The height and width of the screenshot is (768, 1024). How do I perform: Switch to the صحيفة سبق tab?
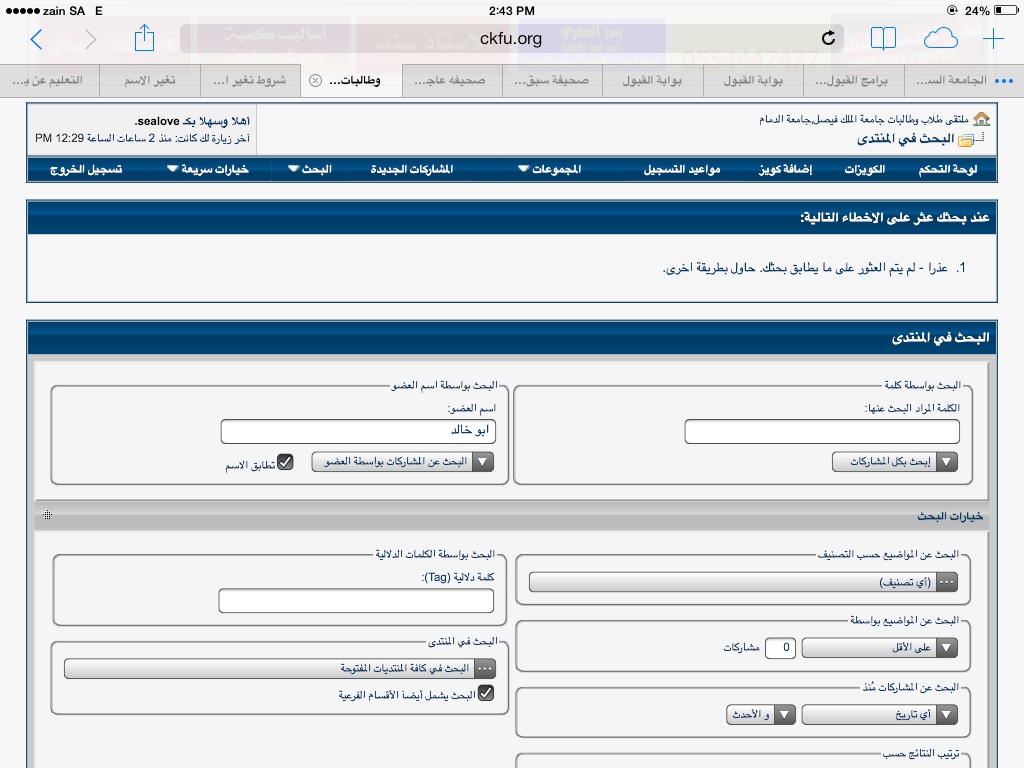pos(552,81)
